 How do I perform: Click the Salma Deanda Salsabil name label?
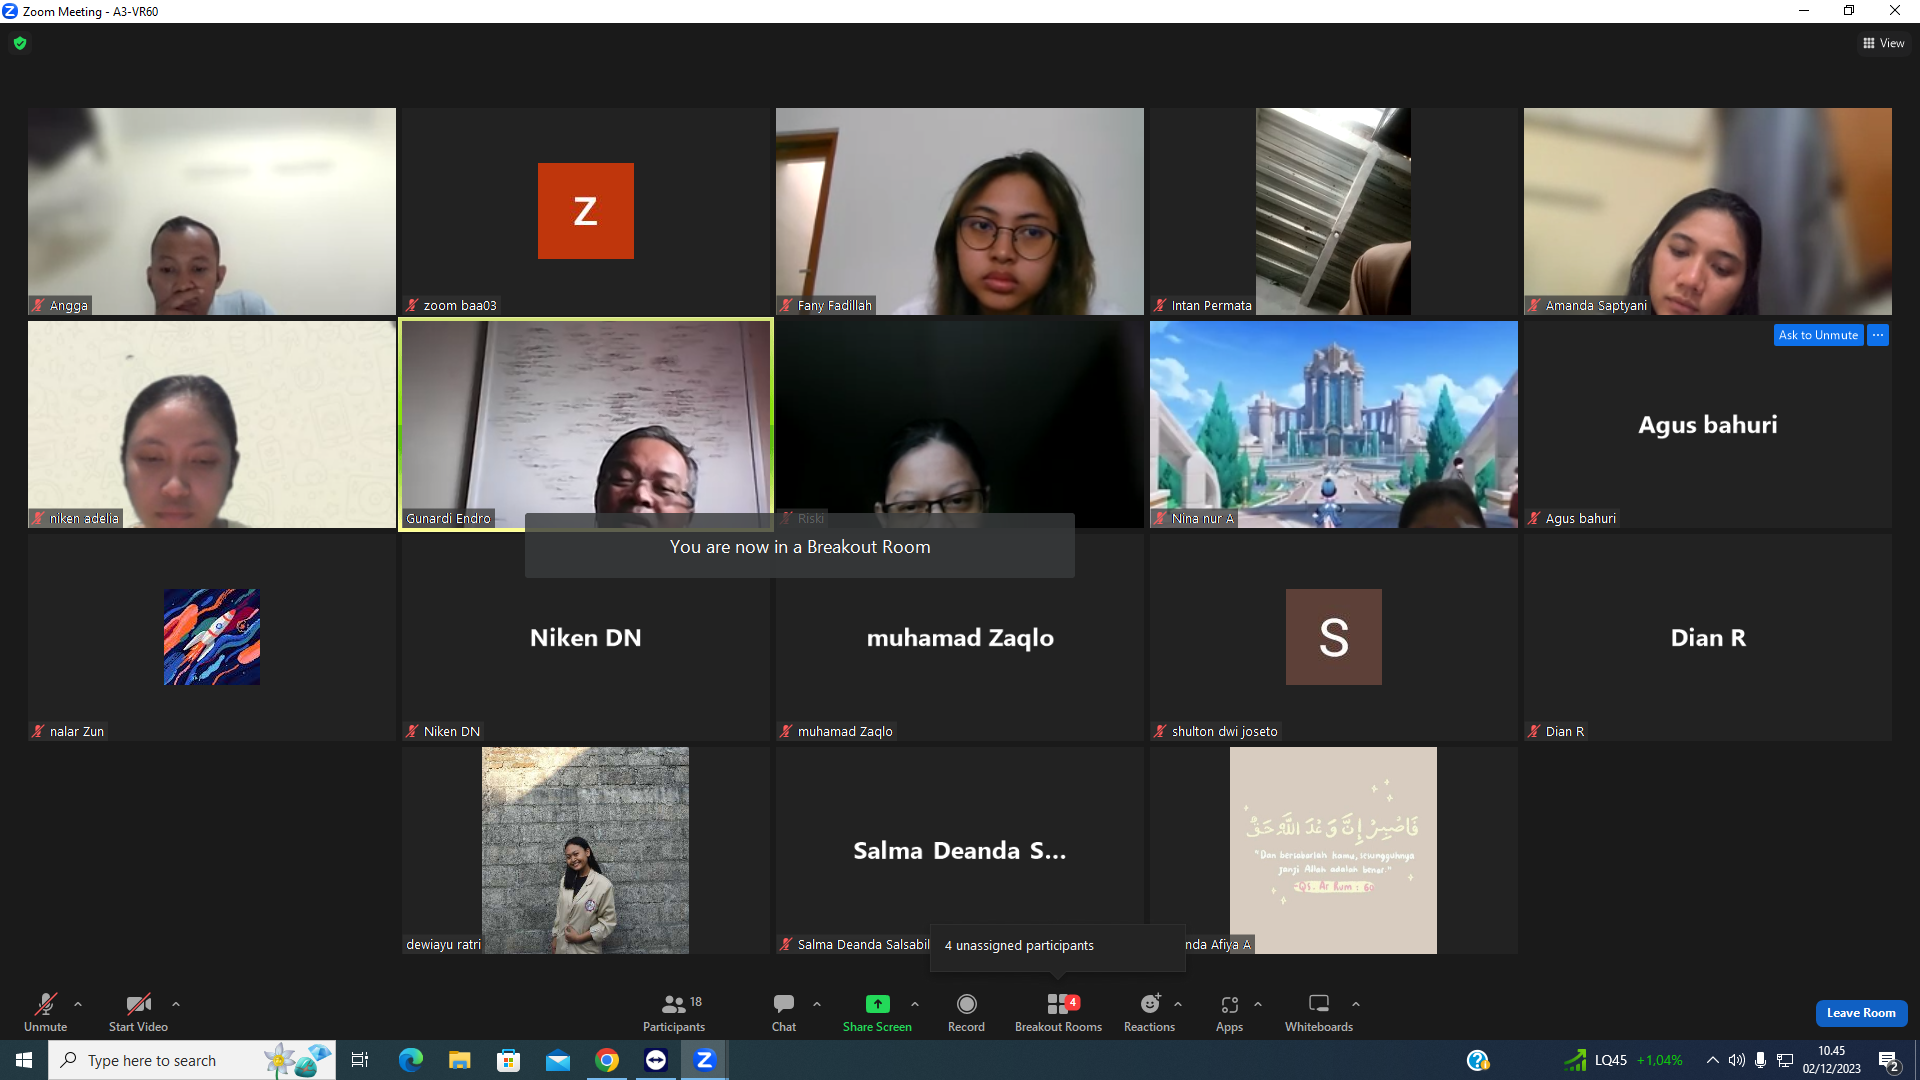click(863, 945)
